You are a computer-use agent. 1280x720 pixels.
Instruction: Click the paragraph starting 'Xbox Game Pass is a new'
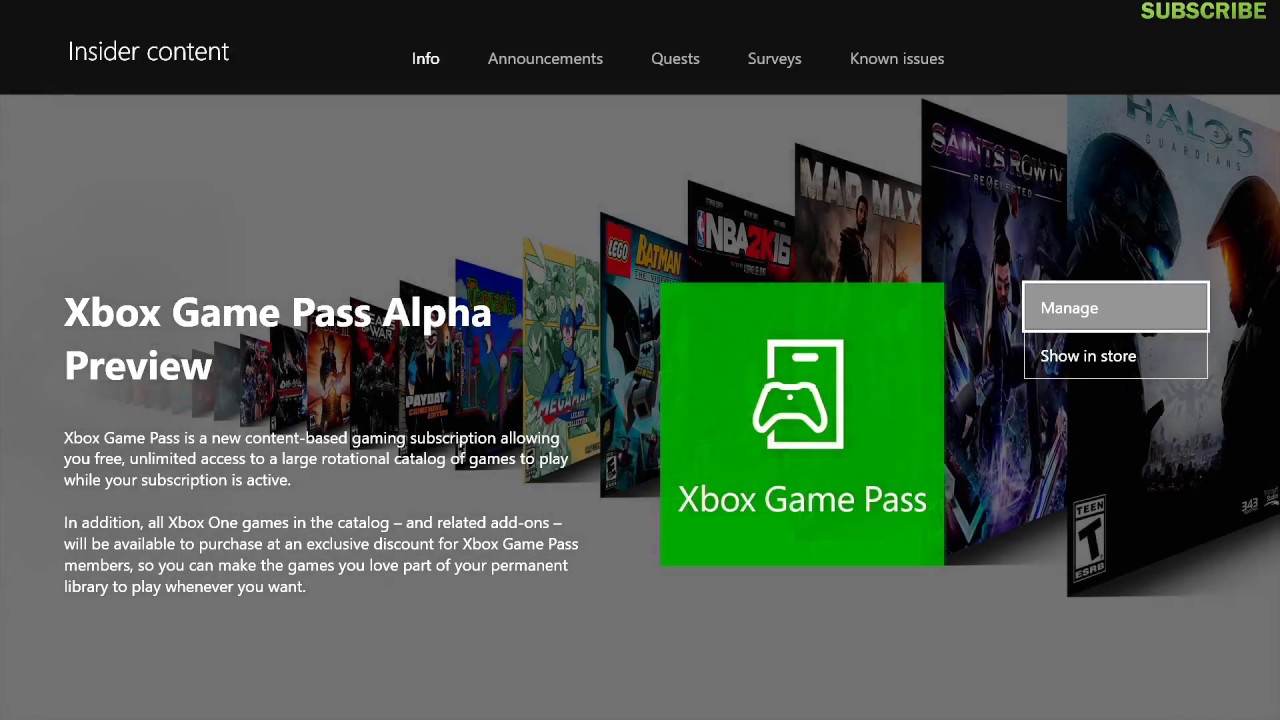click(x=316, y=459)
